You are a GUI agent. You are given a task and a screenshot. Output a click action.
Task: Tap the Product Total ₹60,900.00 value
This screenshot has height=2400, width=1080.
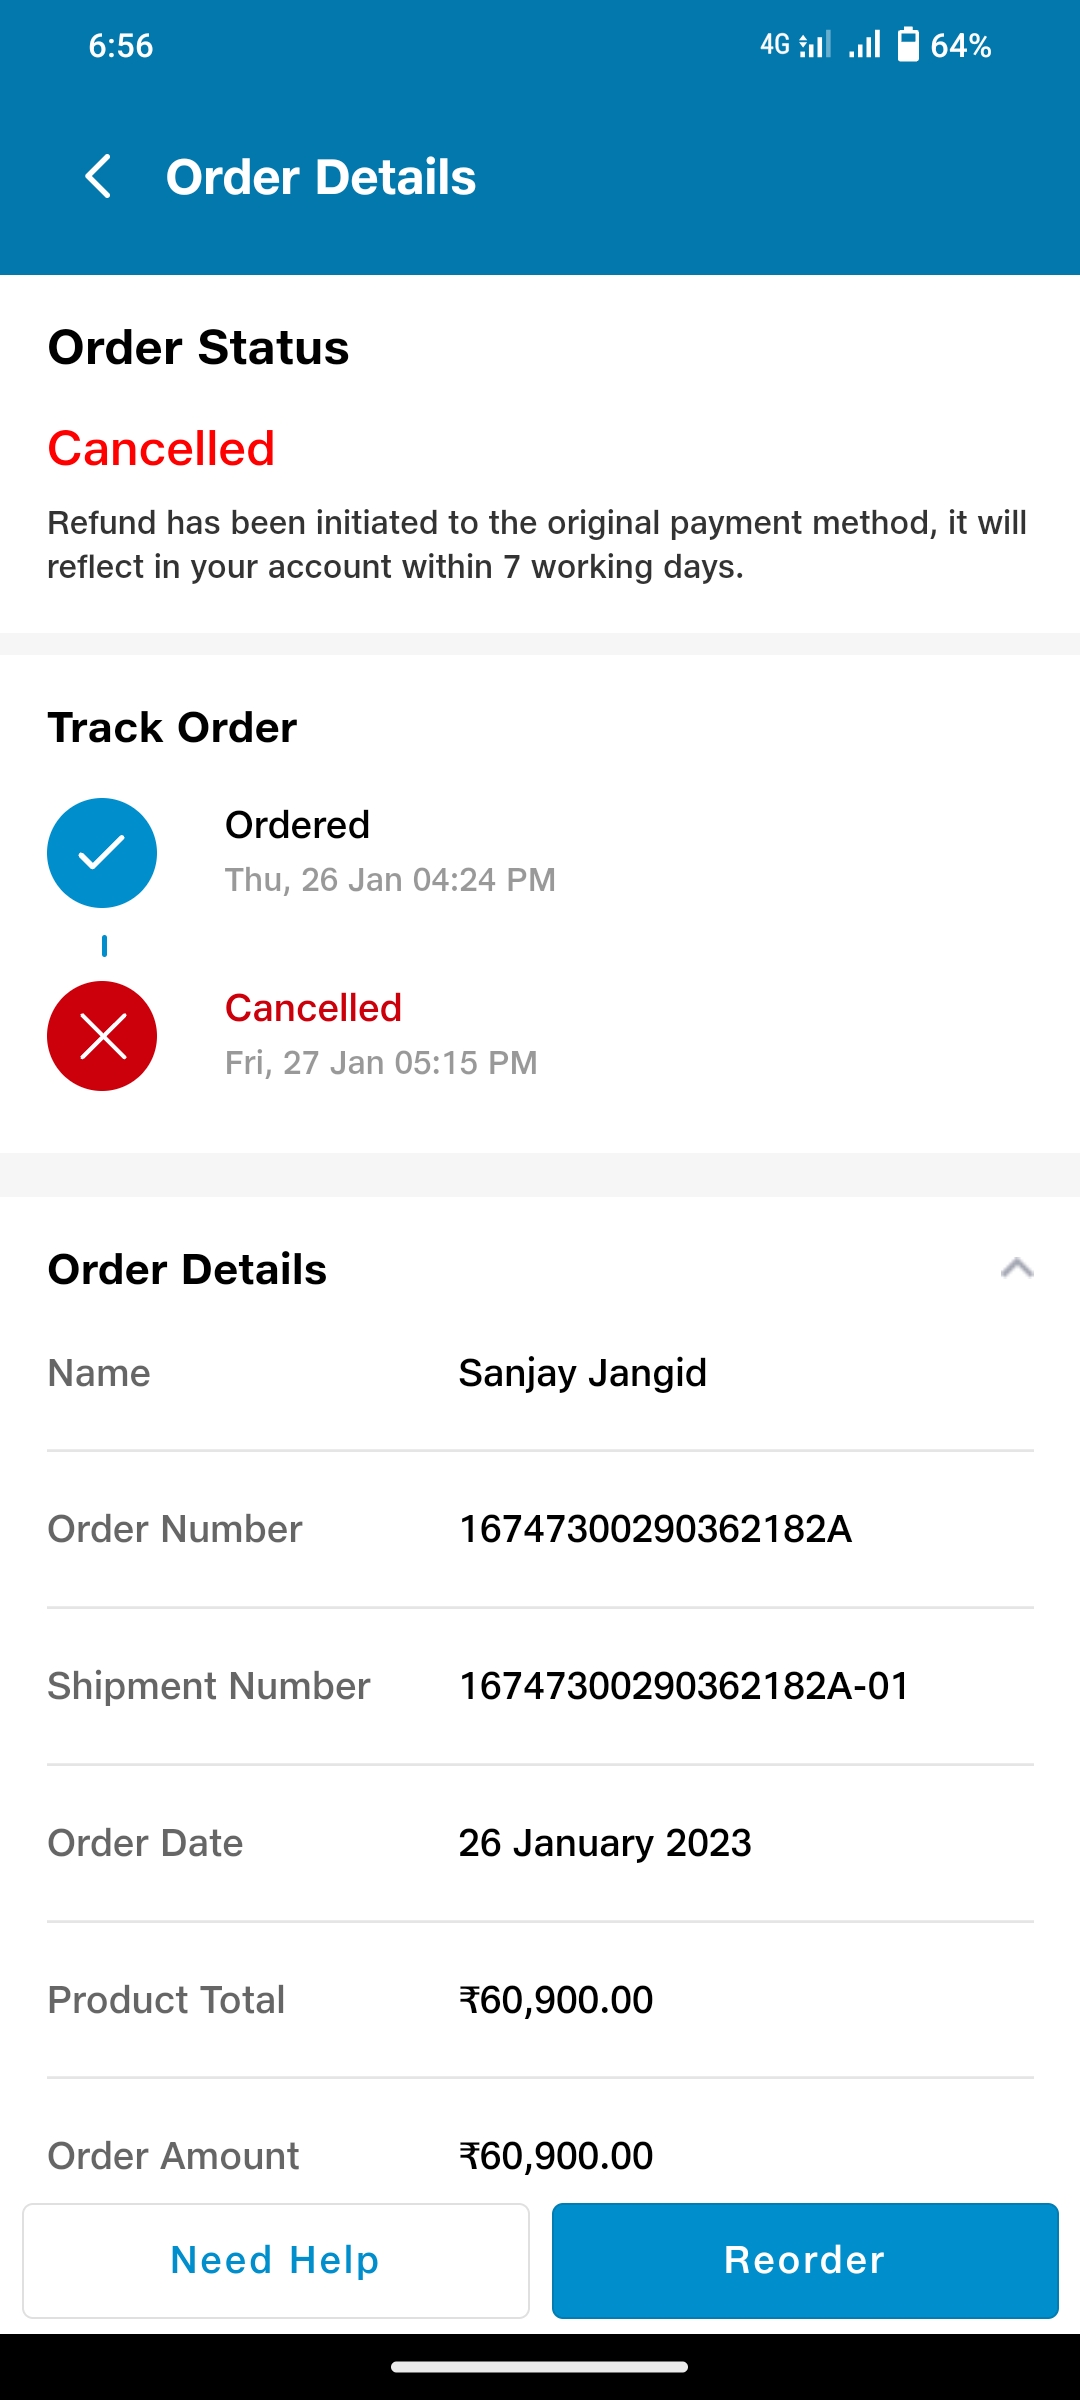point(555,2000)
